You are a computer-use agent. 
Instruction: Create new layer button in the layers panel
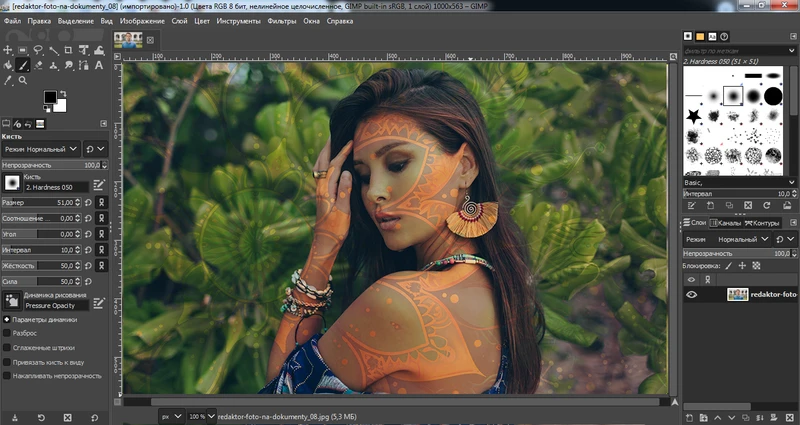point(689,417)
